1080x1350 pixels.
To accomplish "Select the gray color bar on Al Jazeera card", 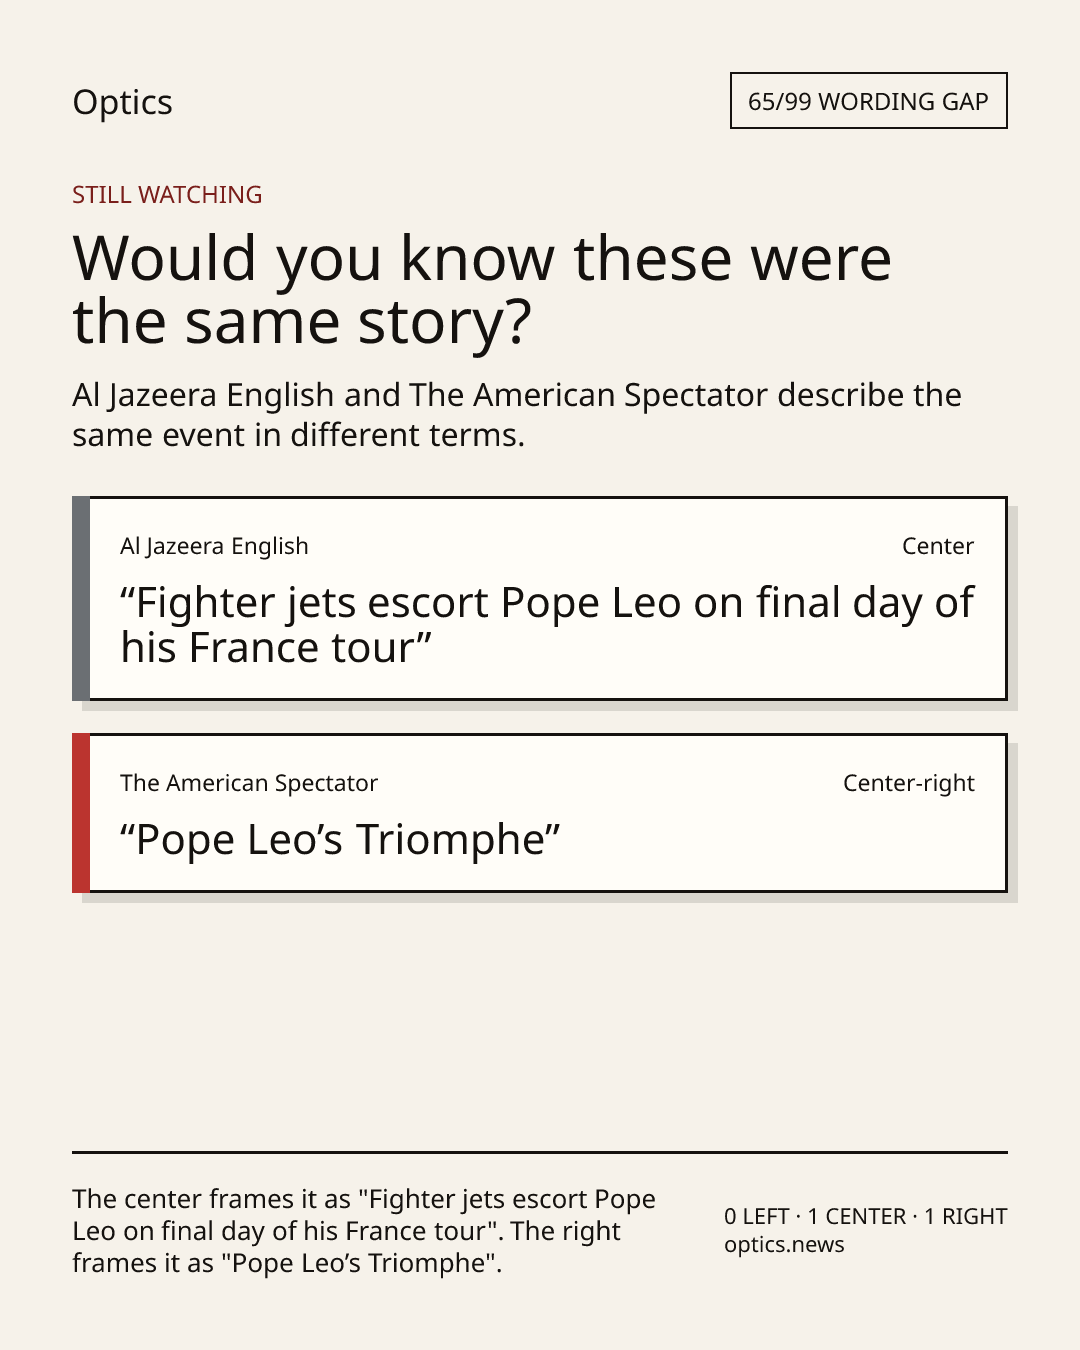I will pyautogui.click(x=81, y=598).
